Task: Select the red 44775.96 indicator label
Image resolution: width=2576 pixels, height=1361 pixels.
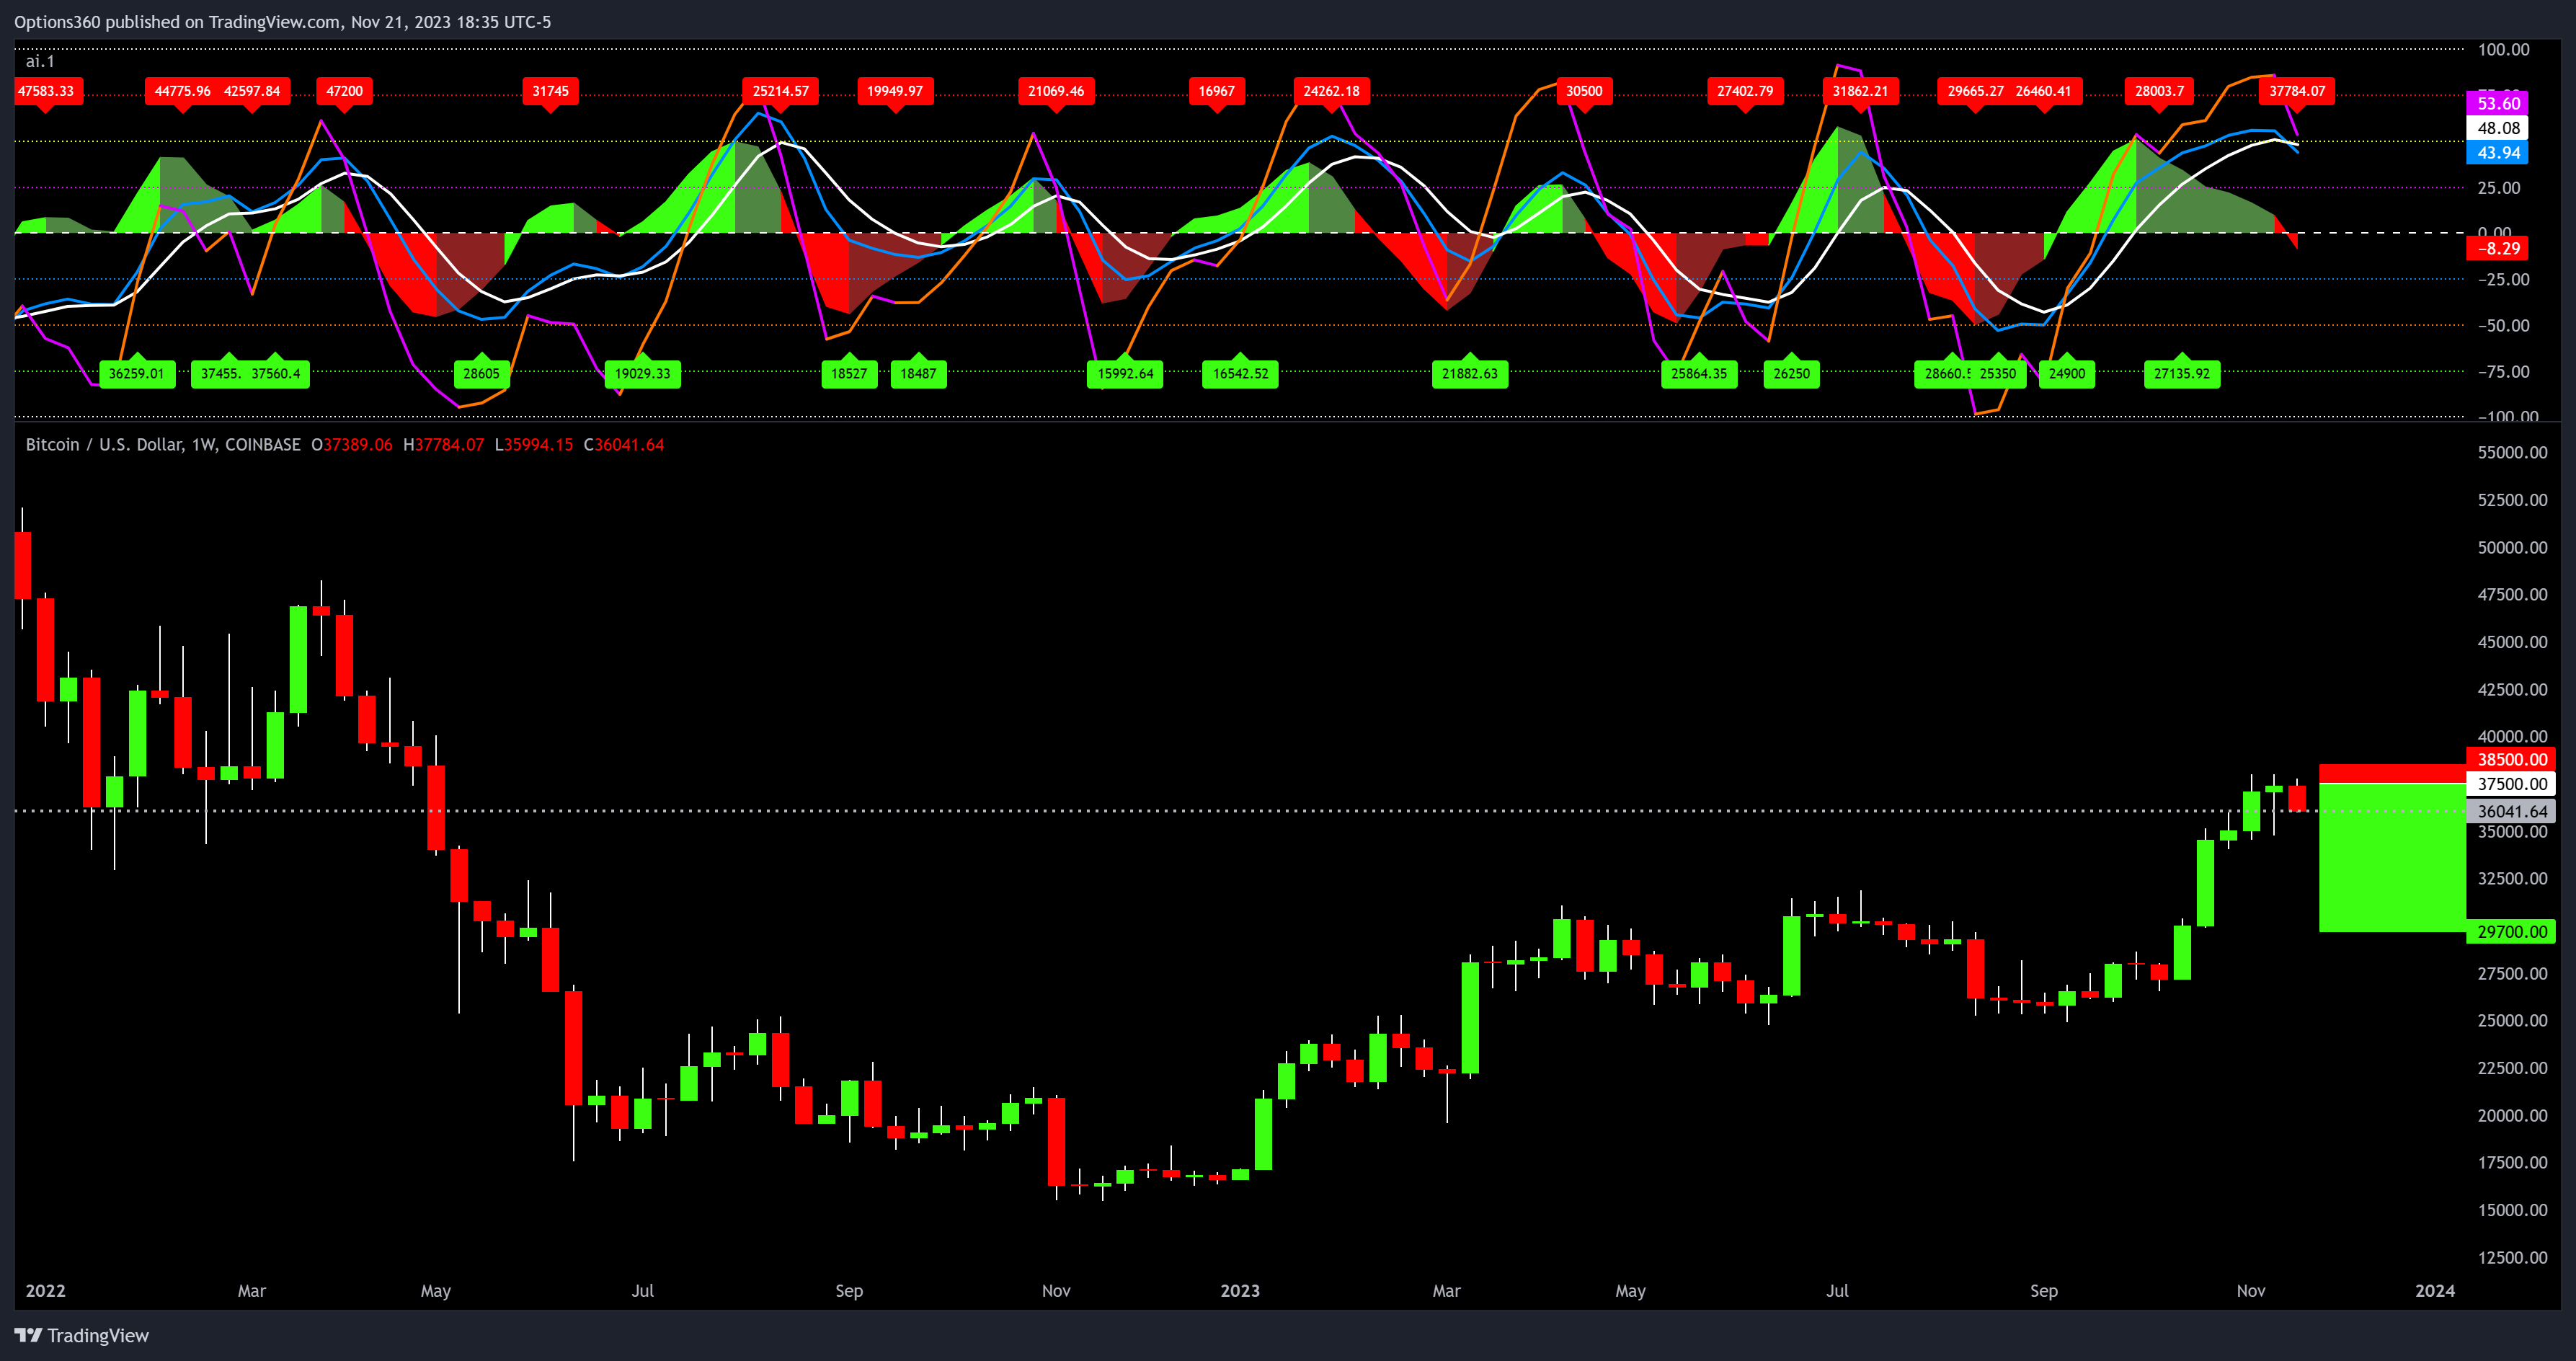Action: point(182,91)
